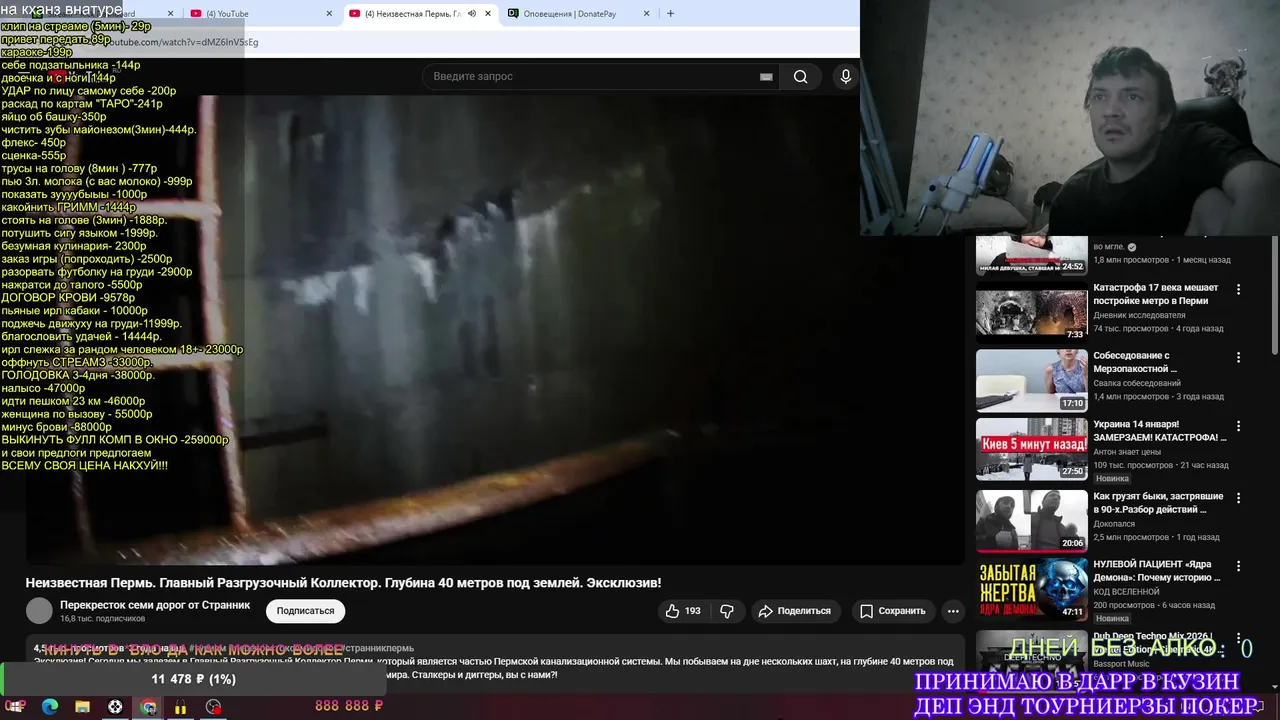Open Windows Start menu on taskbar
The image size is (1280, 720).
tap(16, 707)
